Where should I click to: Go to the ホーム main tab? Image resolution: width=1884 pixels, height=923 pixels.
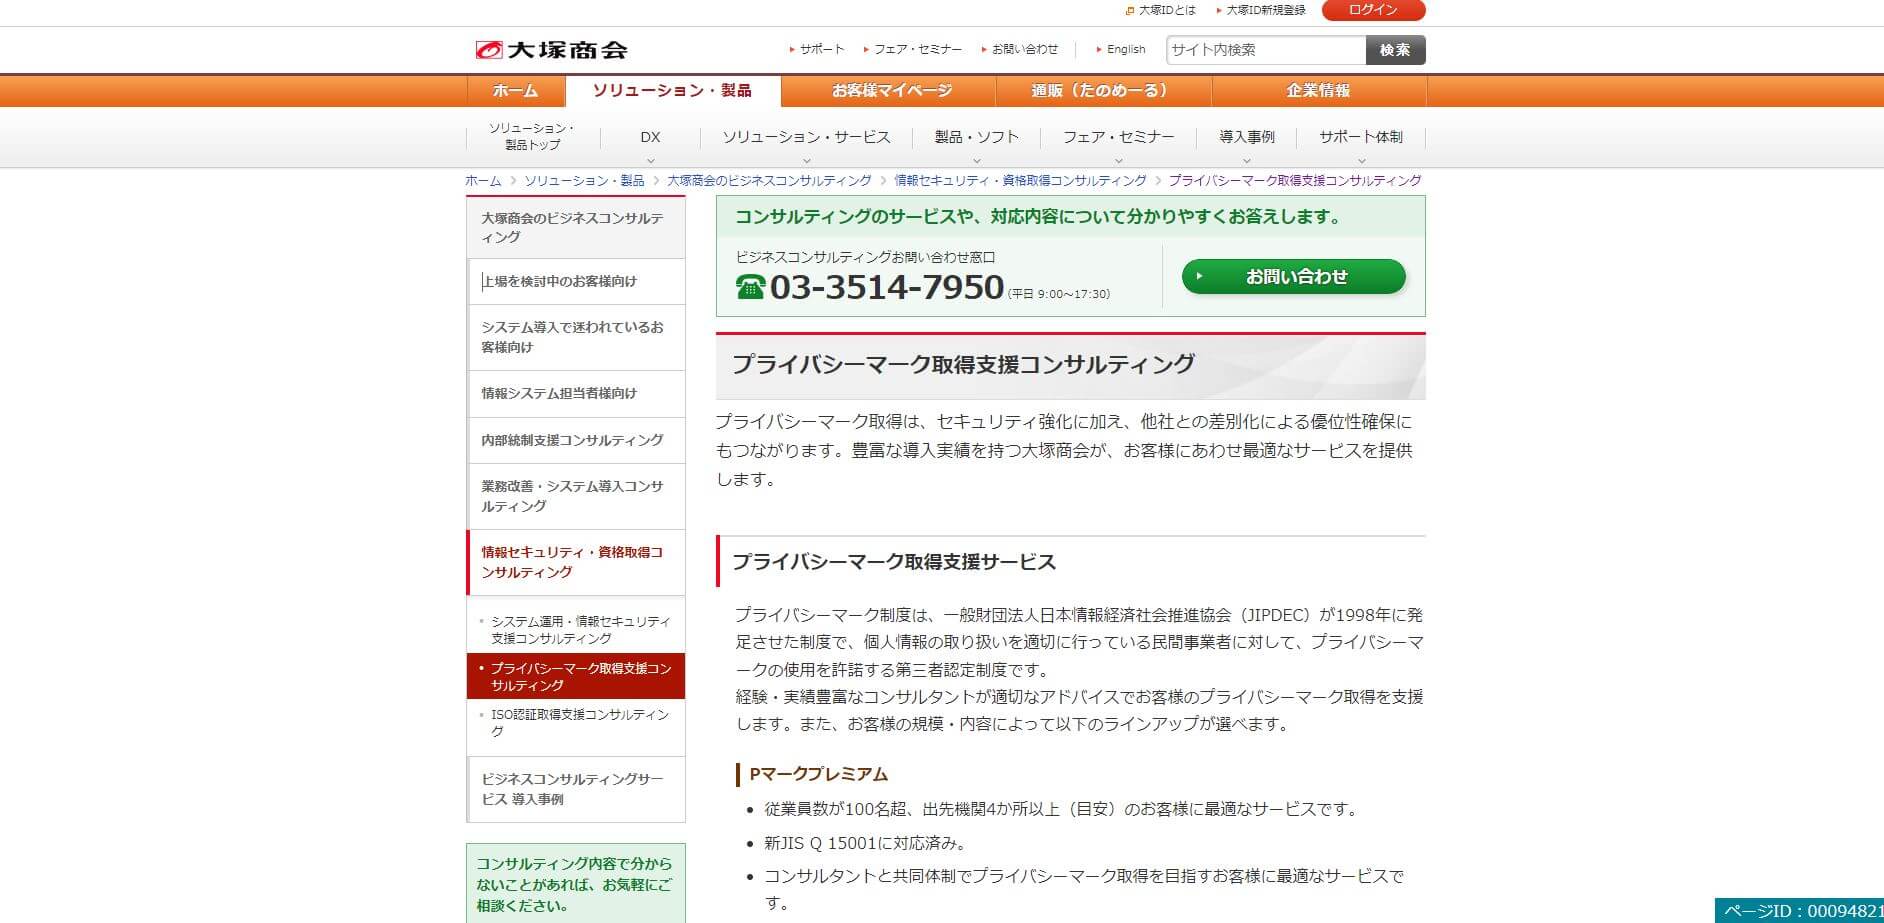tap(516, 91)
